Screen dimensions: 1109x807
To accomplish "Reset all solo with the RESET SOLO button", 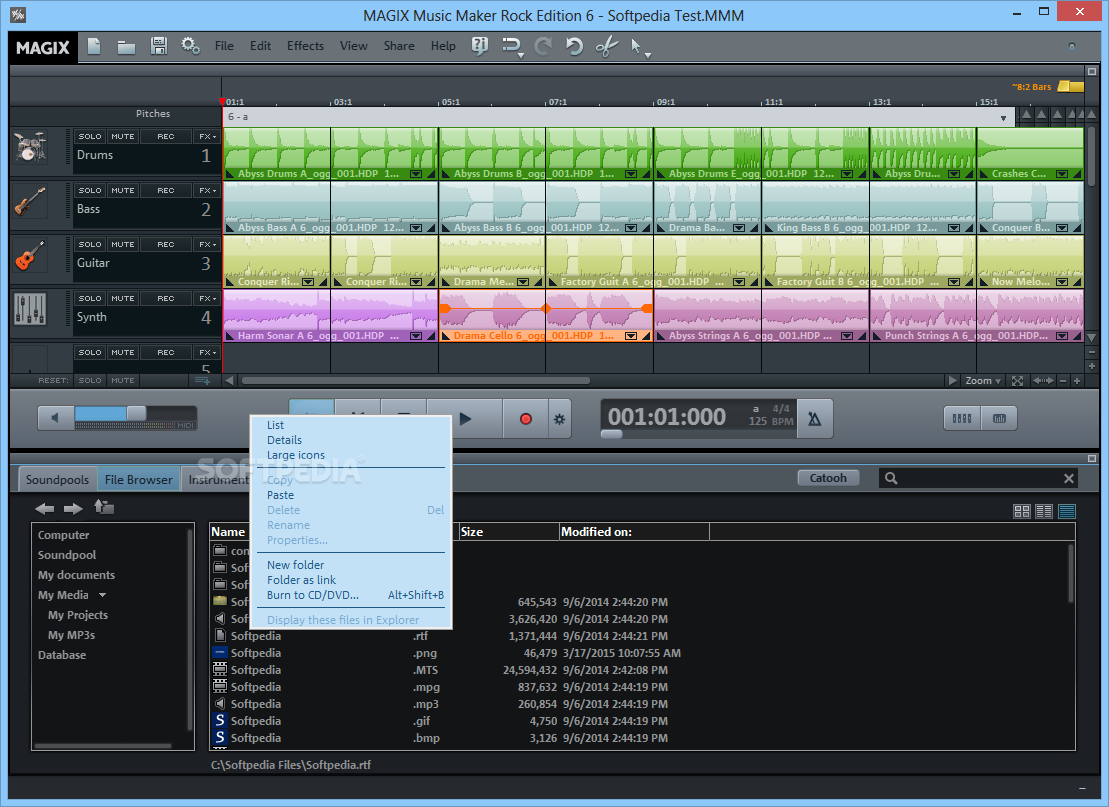I will pyautogui.click(x=90, y=381).
